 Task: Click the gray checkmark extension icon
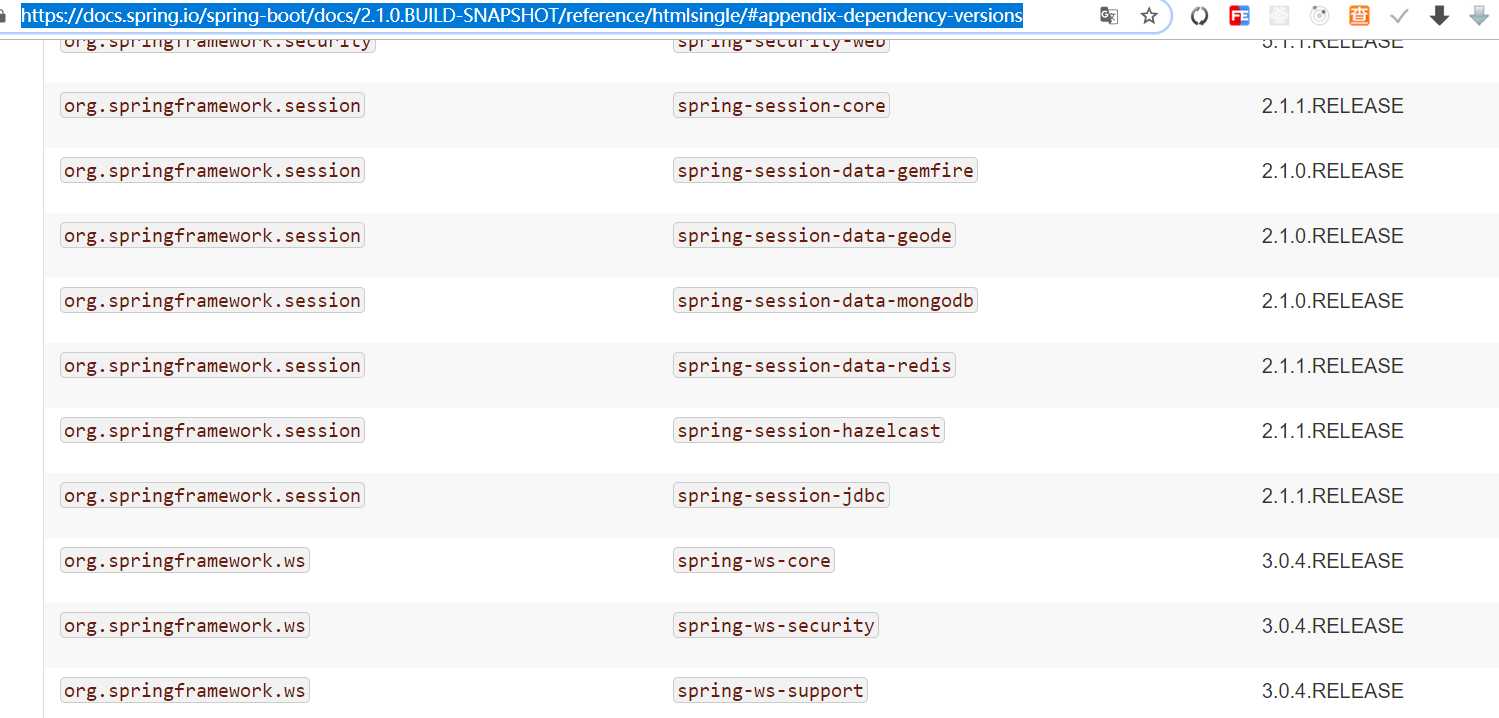(1399, 16)
